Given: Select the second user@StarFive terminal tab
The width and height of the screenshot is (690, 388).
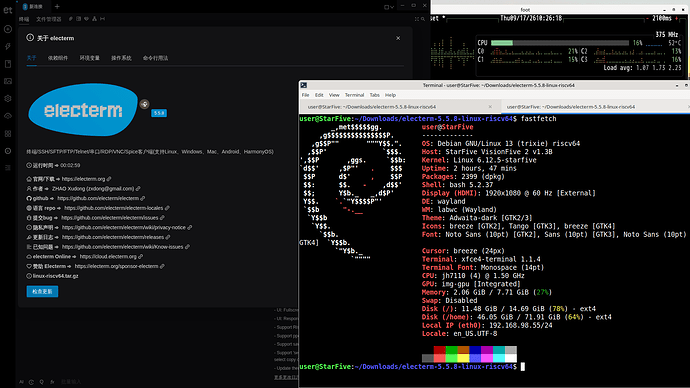Looking at the screenshot, I should click(595, 107).
